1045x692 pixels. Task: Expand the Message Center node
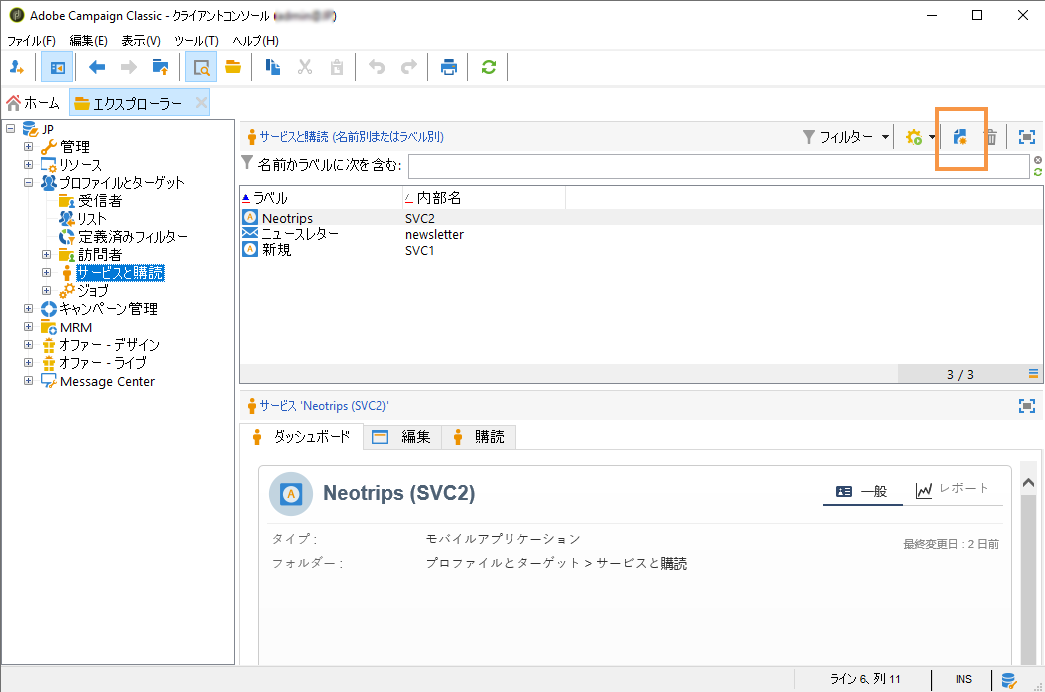click(29, 381)
